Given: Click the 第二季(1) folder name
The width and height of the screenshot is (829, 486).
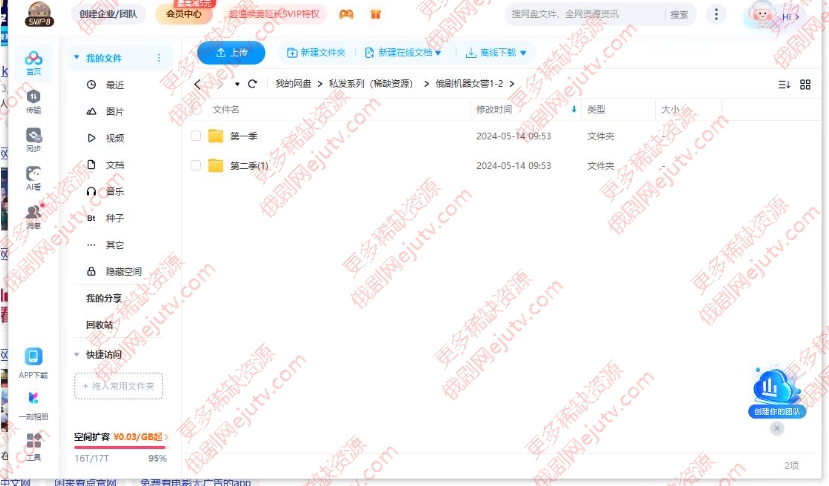Looking at the screenshot, I should click(x=249, y=166).
